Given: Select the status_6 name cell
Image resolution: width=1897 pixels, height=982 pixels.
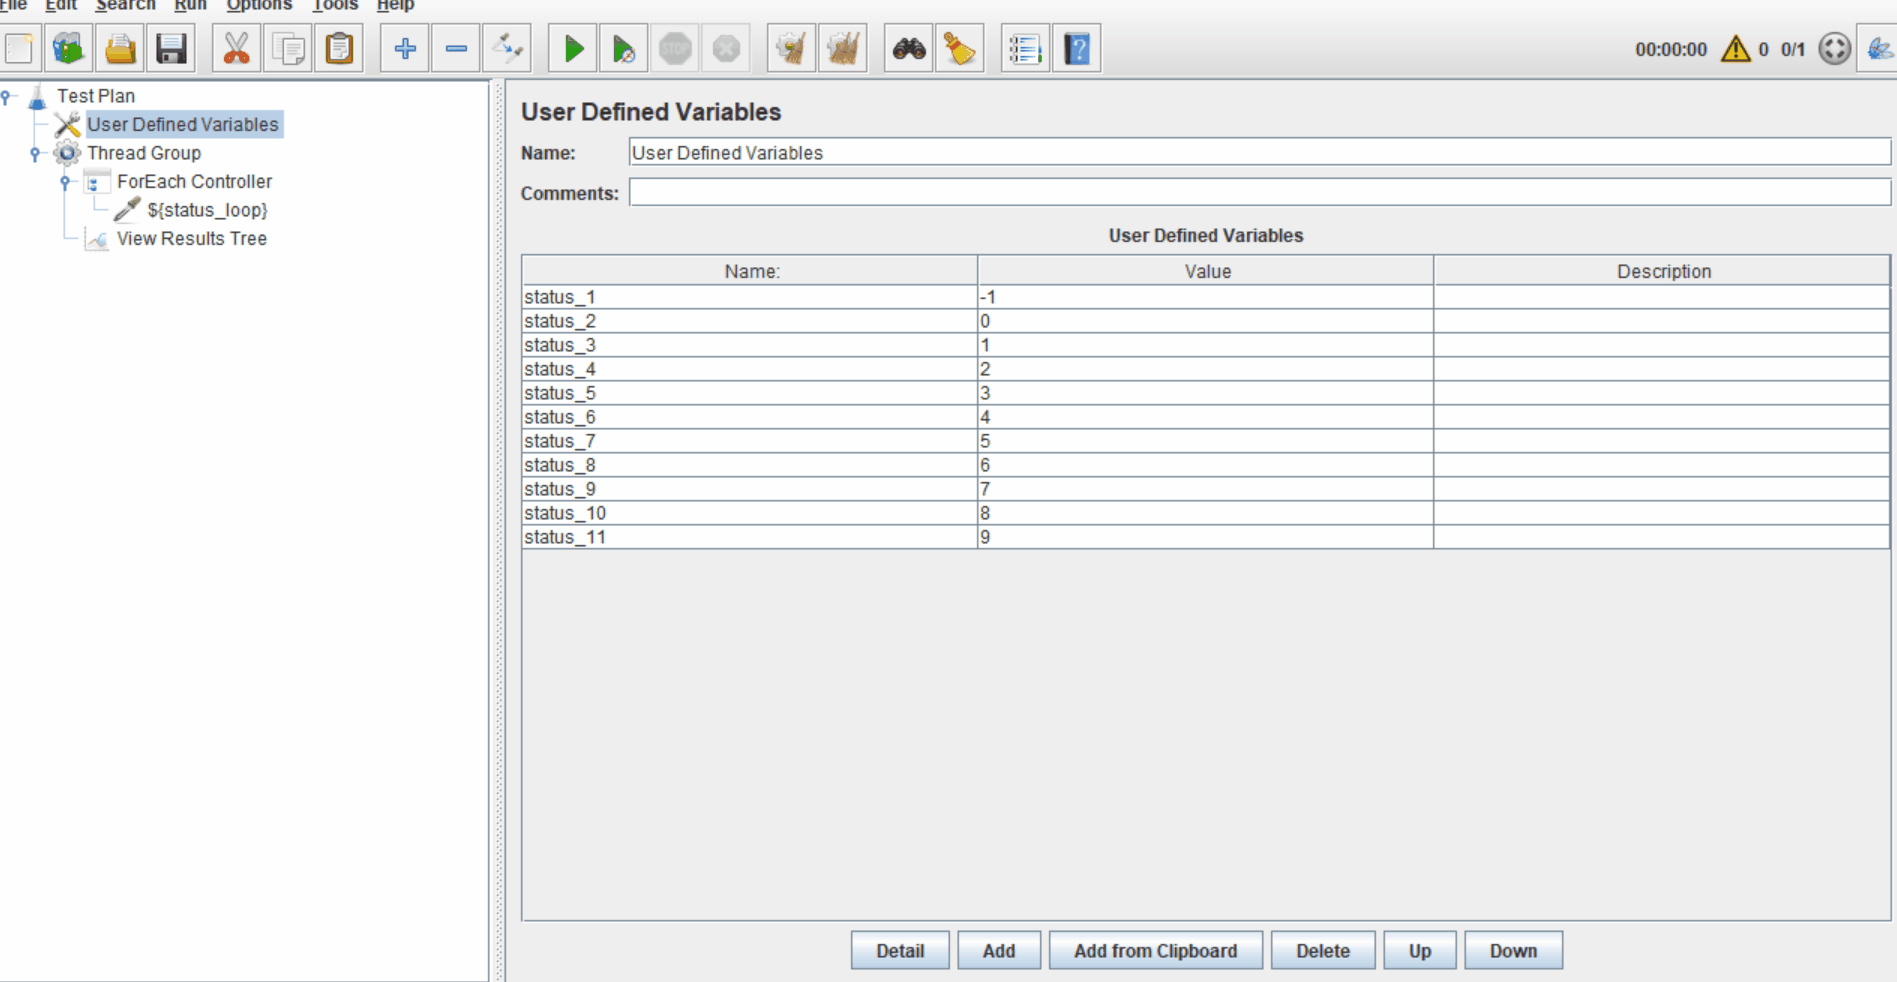Looking at the screenshot, I should (750, 417).
